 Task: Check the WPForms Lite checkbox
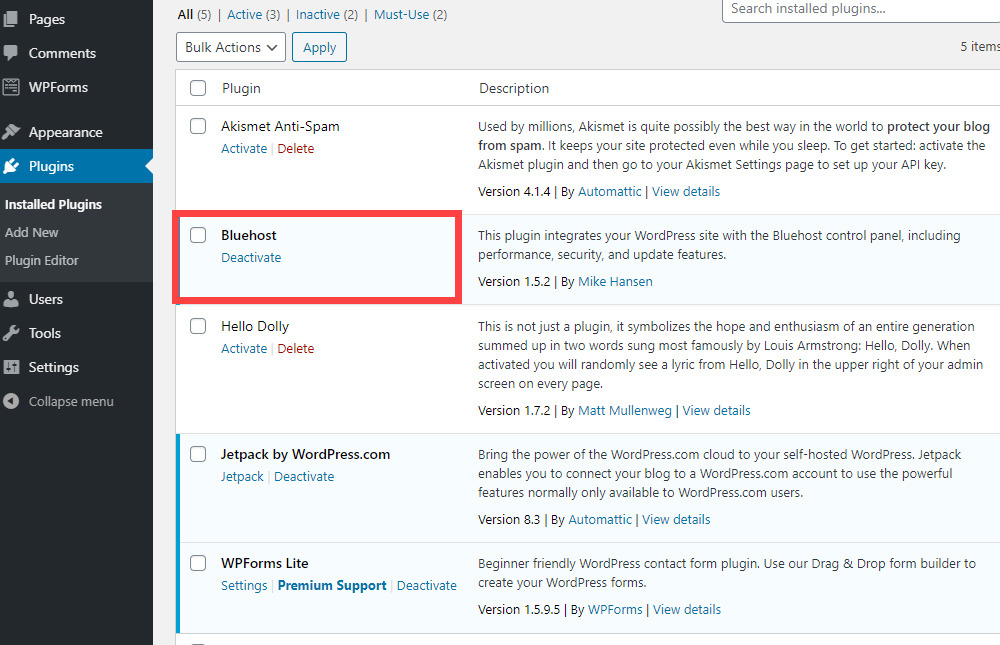[x=198, y=563]
